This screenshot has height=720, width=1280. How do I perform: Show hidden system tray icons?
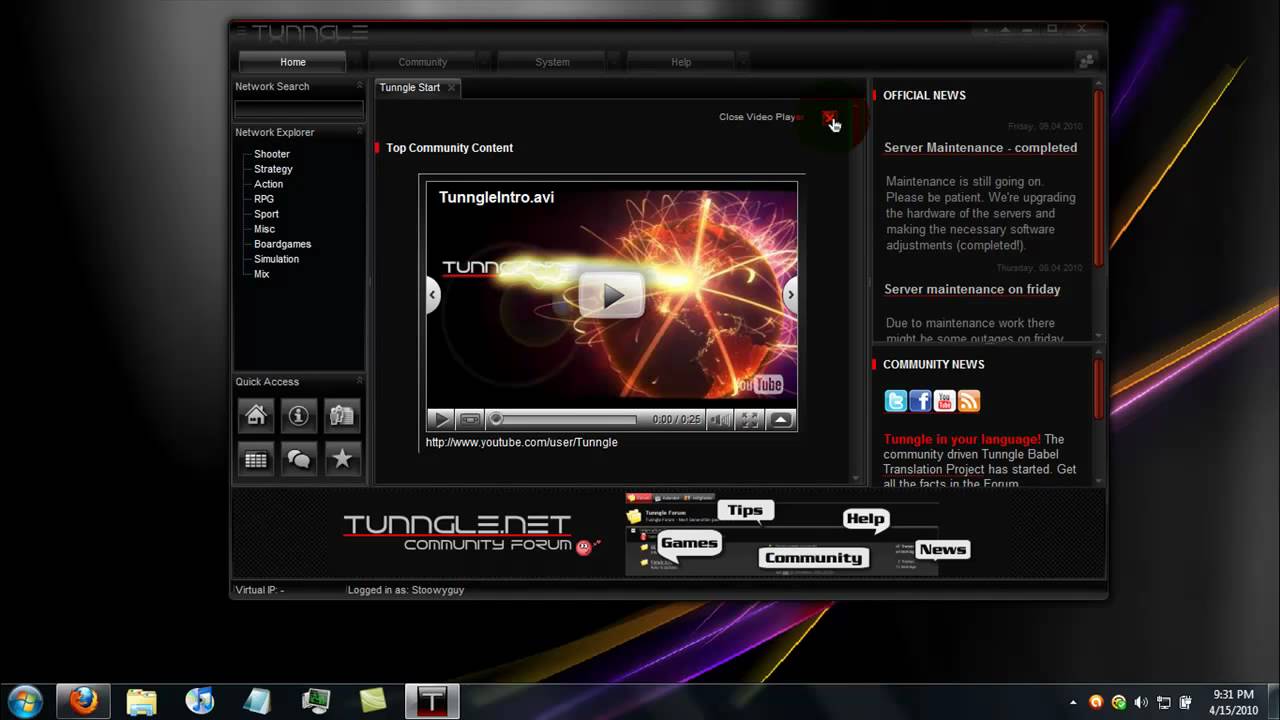(1074, 702)
